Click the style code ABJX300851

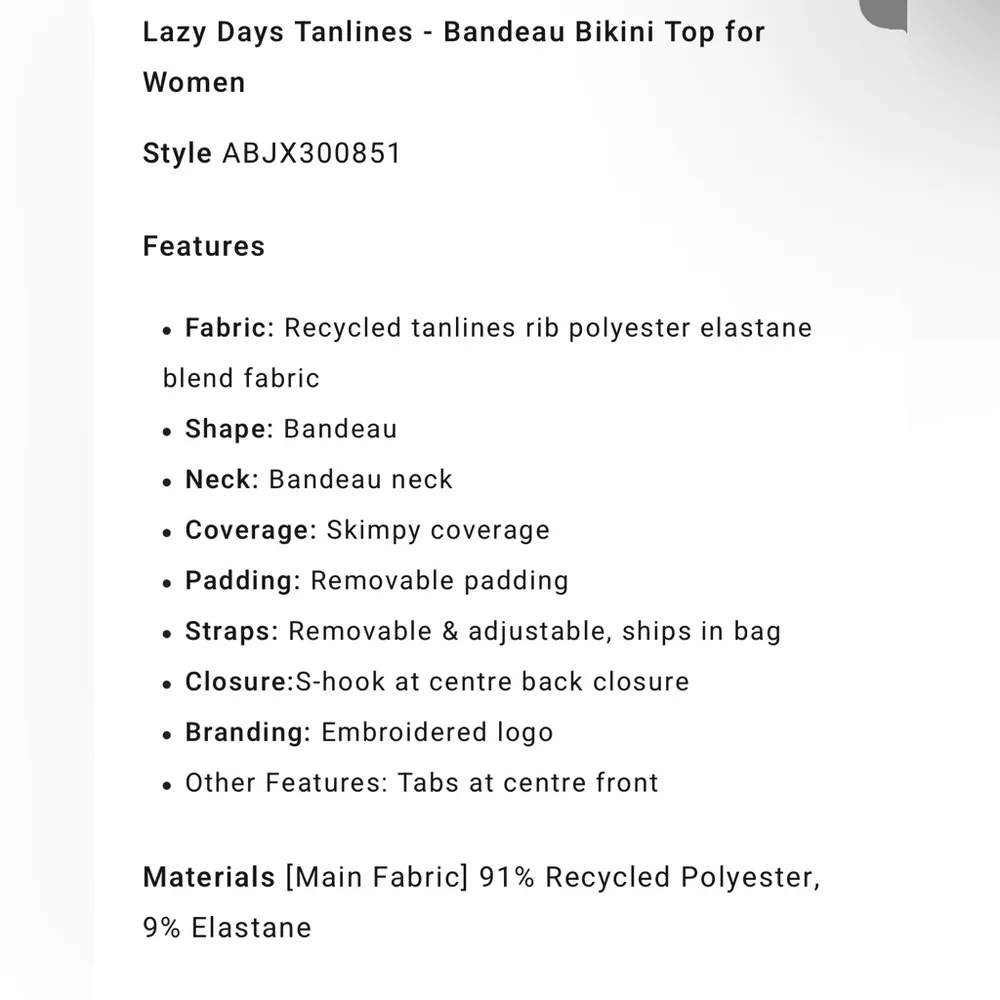pyautogui.click(x=311, y=153)
